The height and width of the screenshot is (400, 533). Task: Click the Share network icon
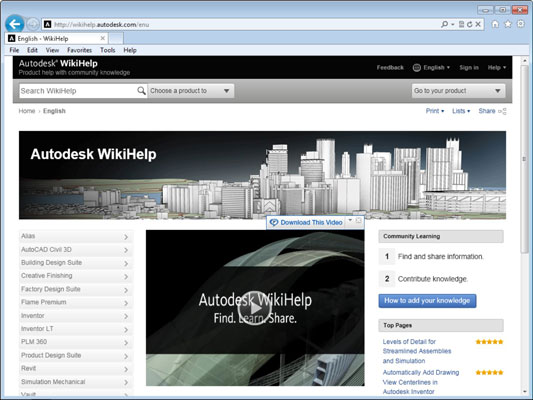tap(502, 111)
